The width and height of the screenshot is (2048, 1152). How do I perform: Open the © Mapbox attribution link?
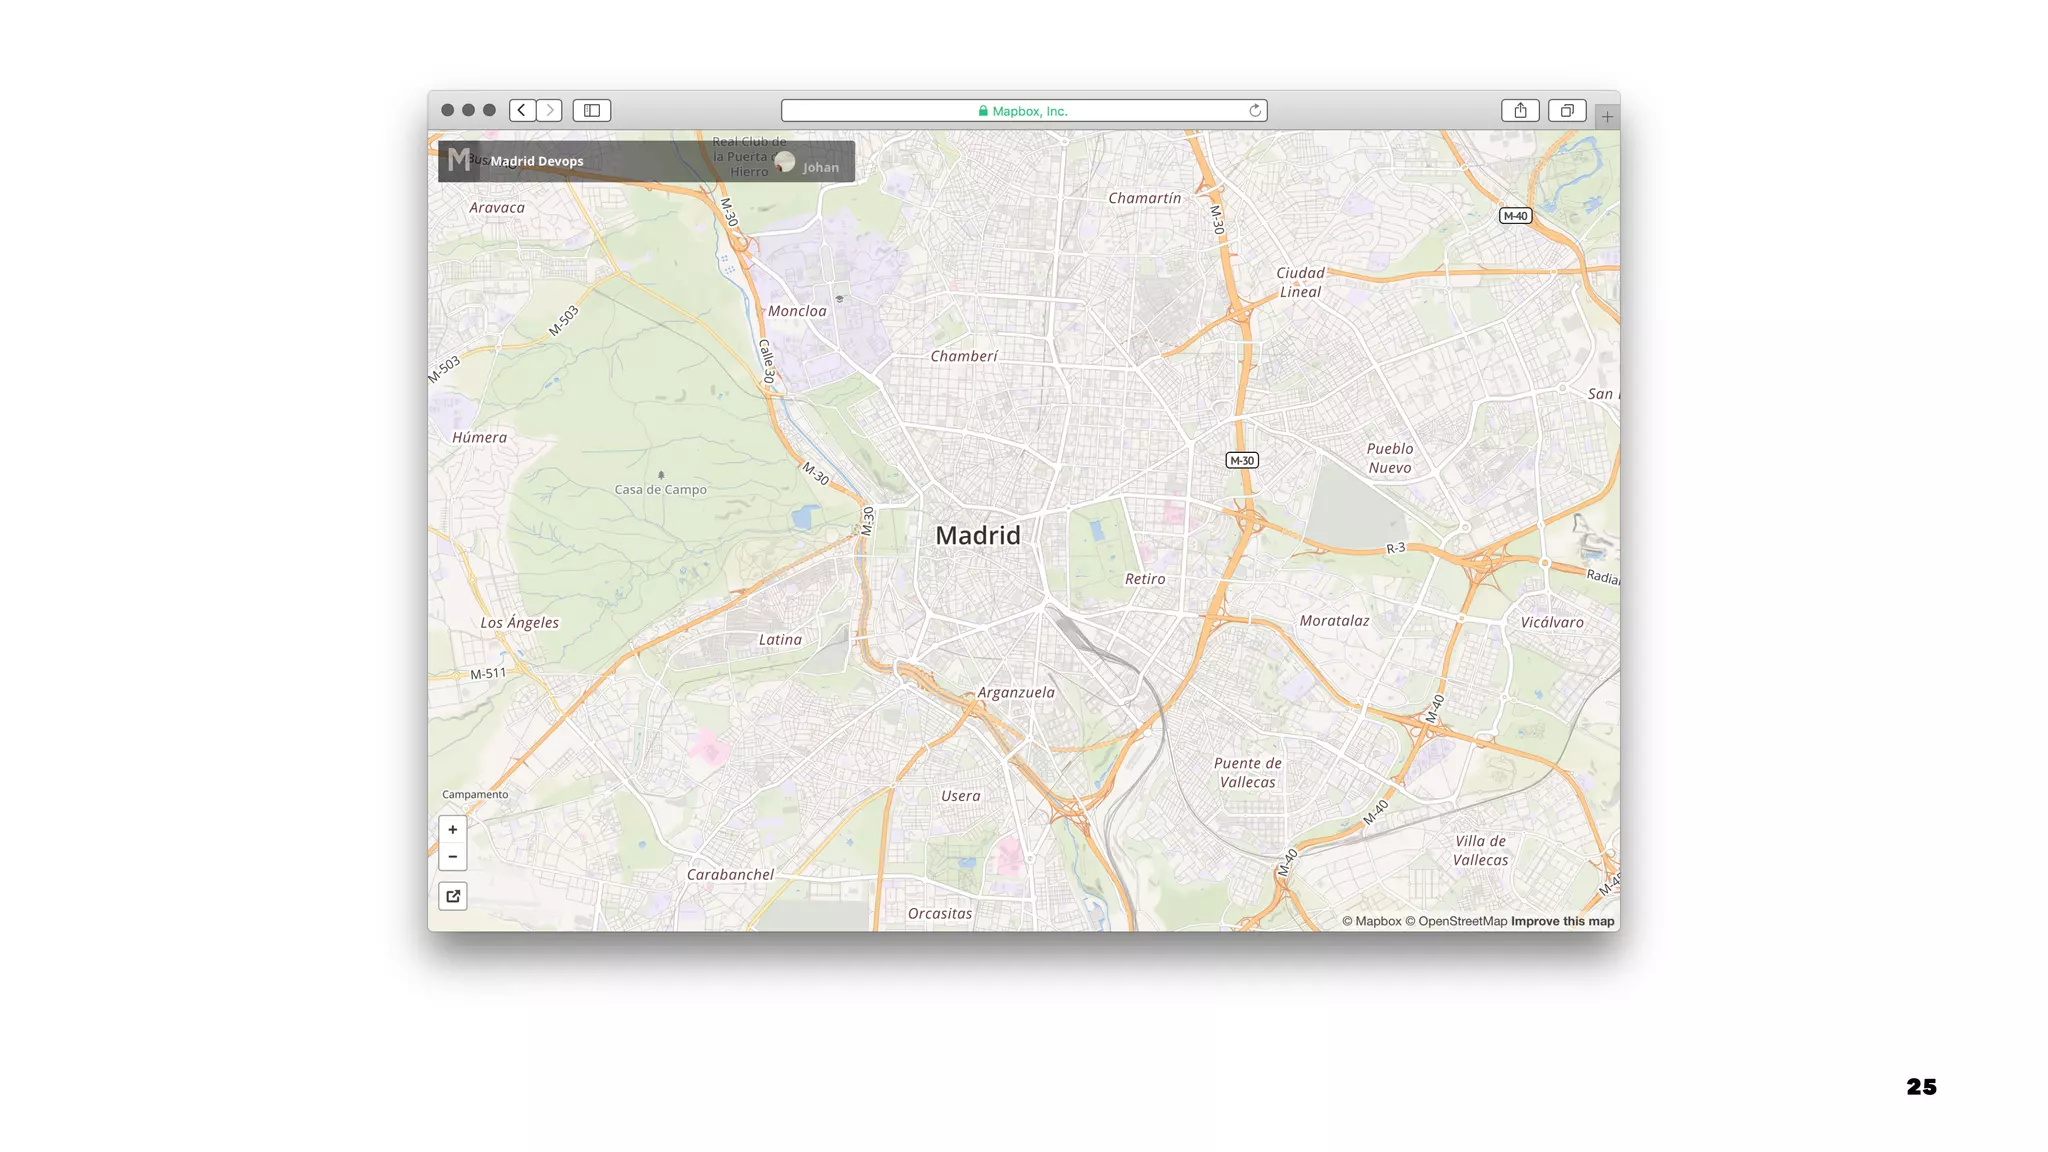coord(1371,922)
